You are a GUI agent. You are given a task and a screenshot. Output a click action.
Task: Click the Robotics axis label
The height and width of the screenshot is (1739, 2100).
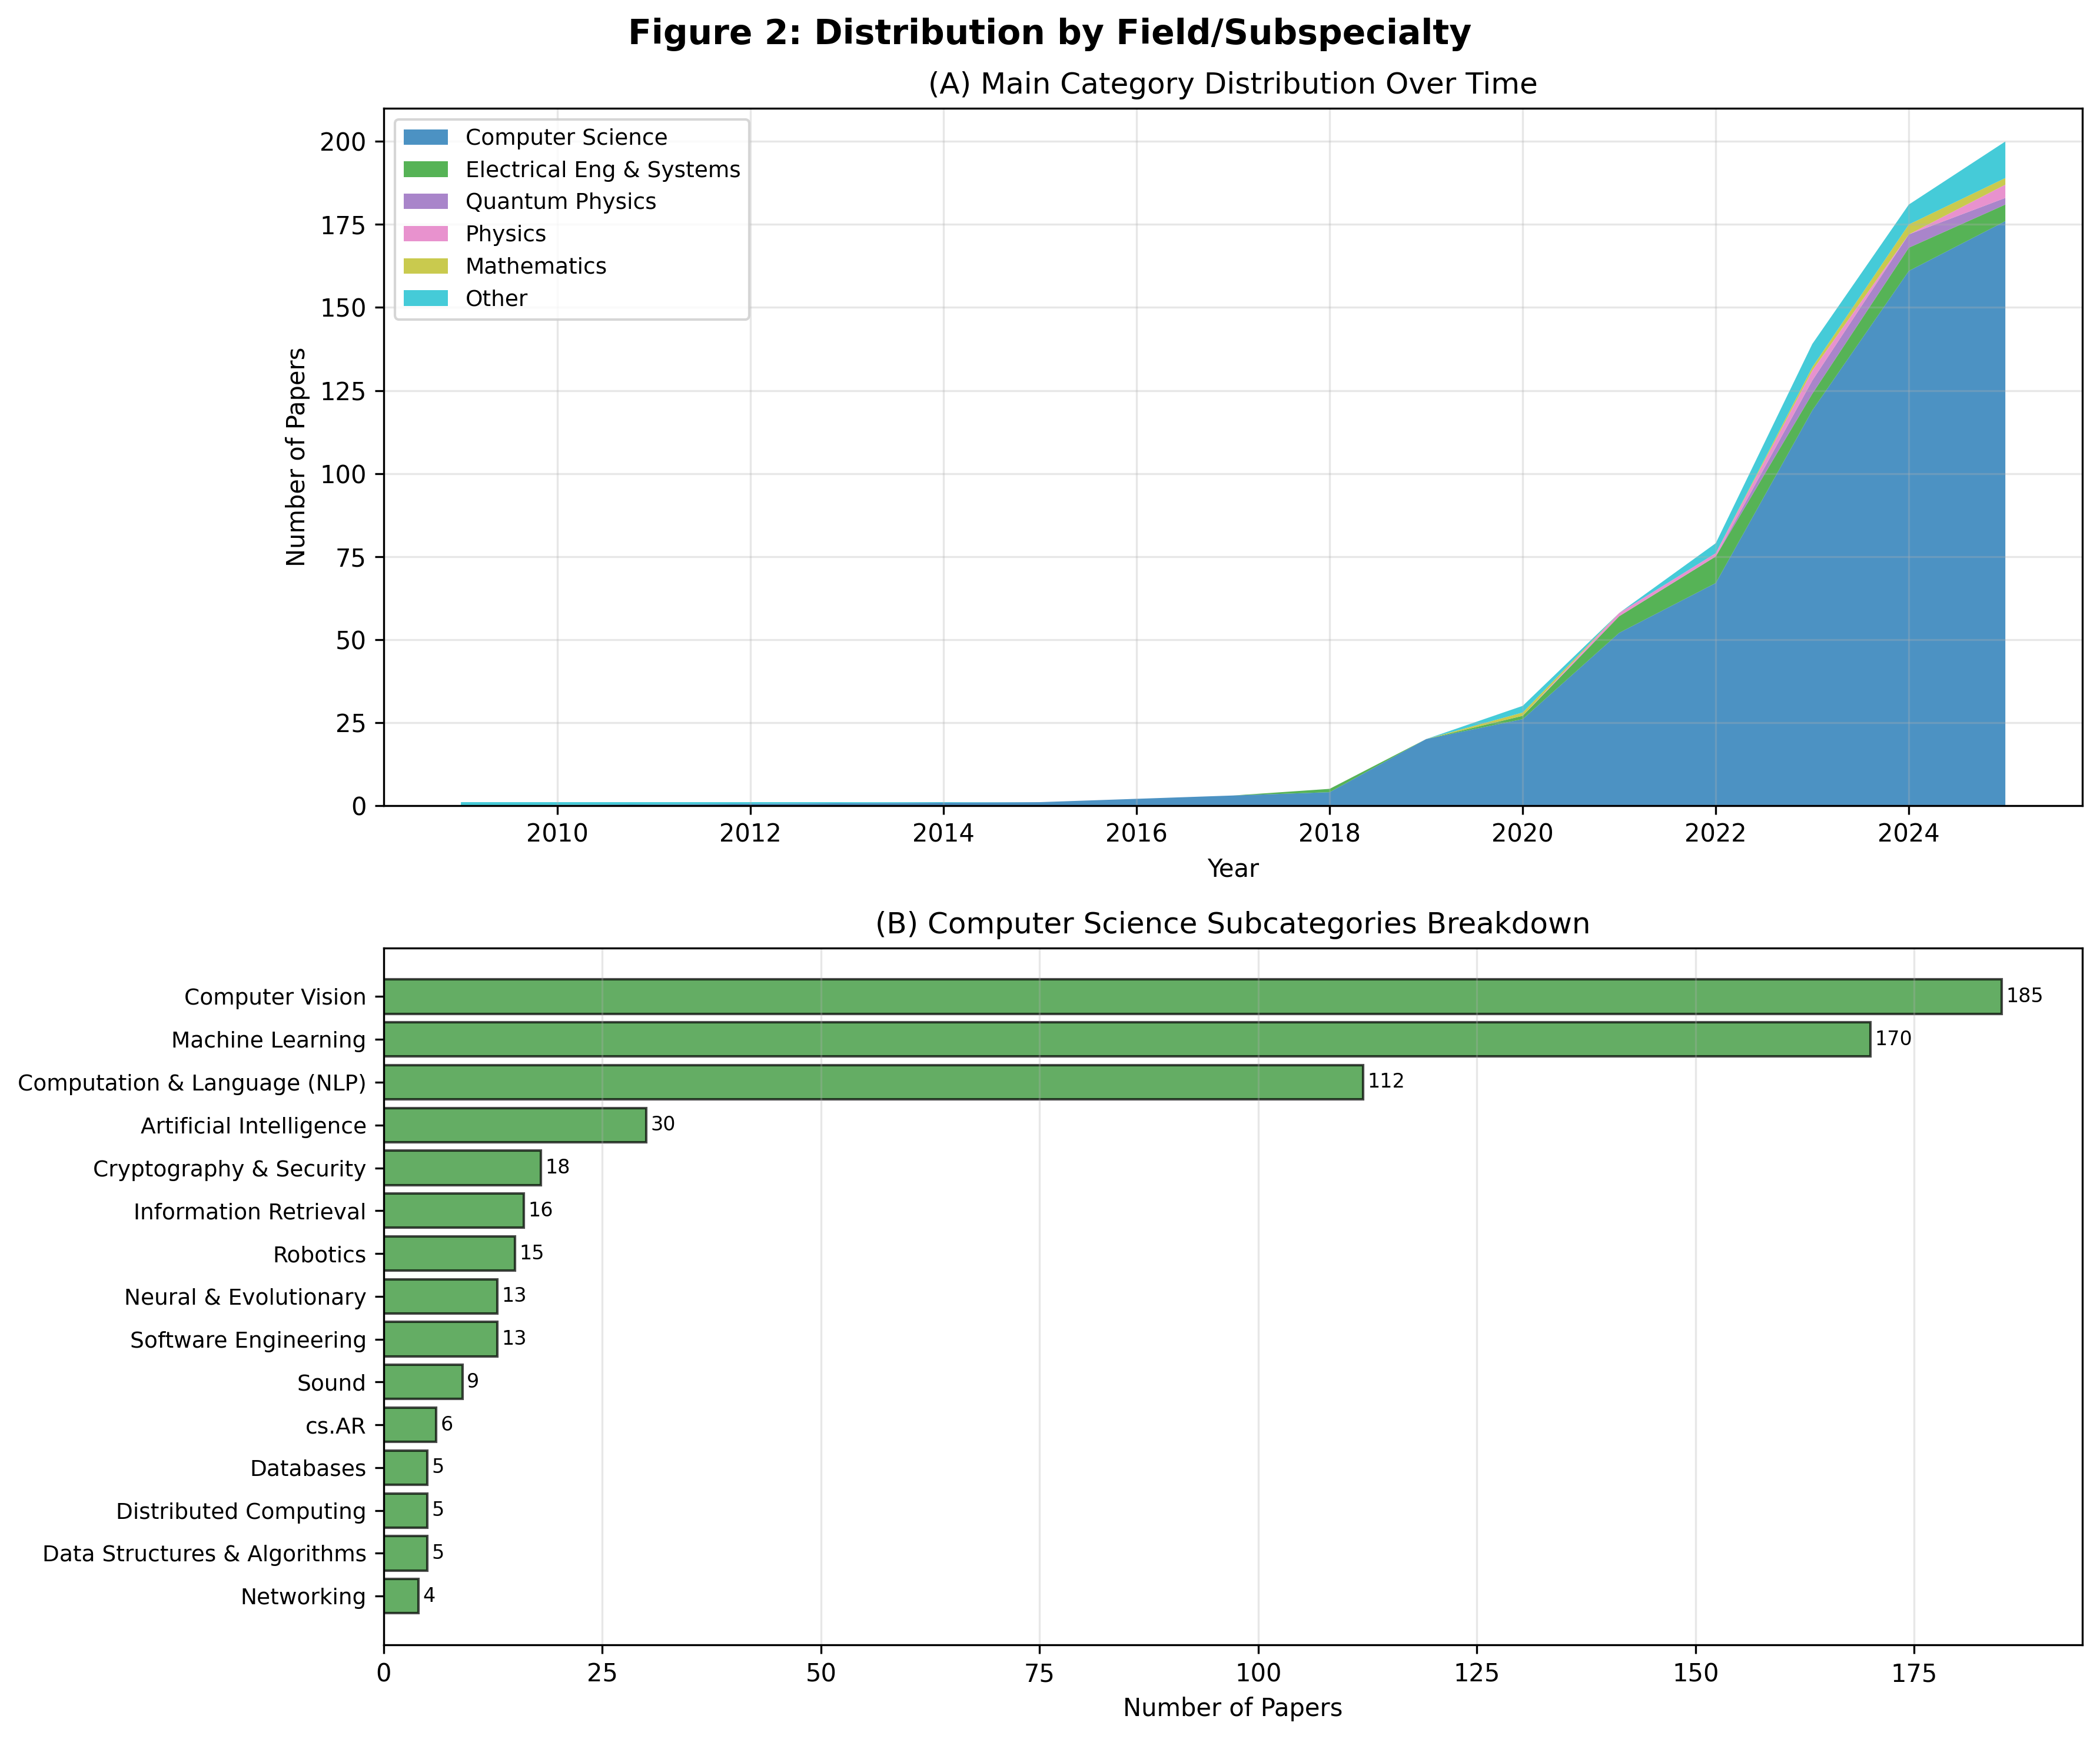[x=319, y=1254]
